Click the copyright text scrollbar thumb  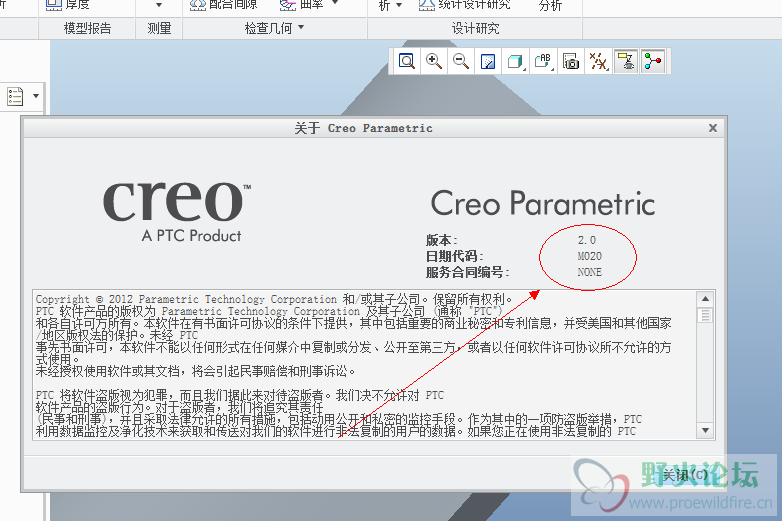point(705,315)
